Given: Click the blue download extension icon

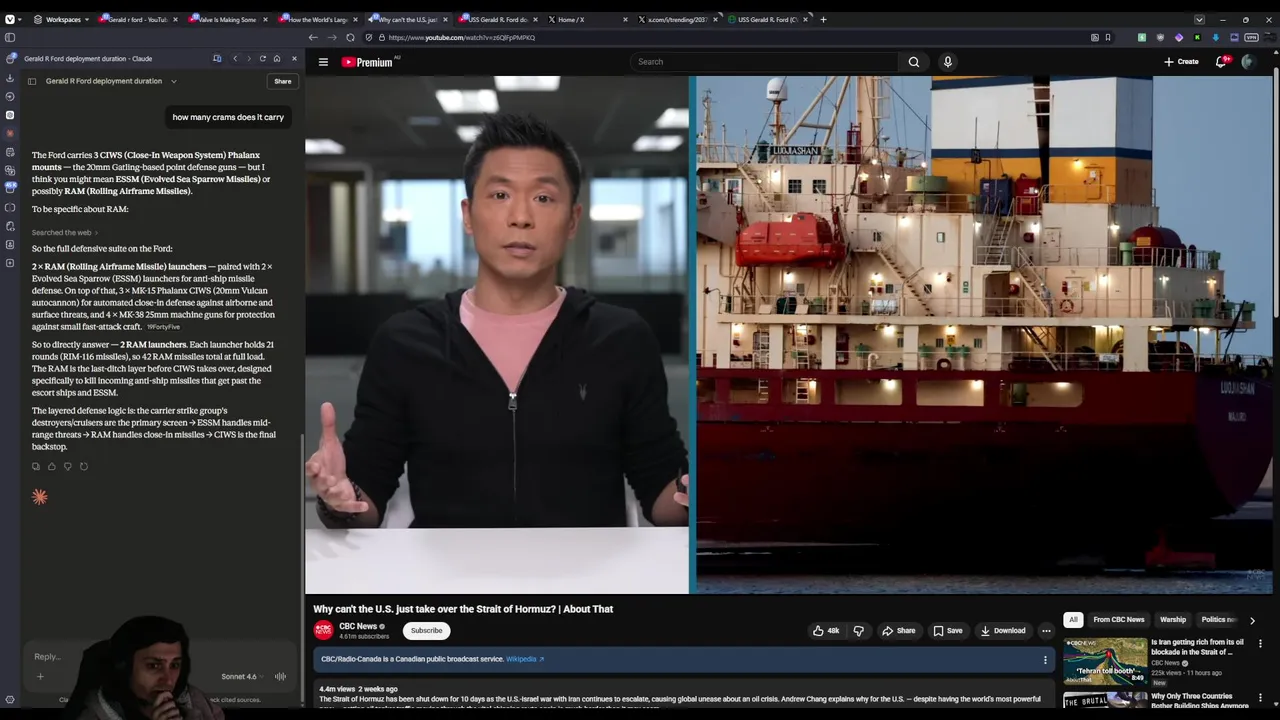Looking at the screenshot, I should (1216, 37).
